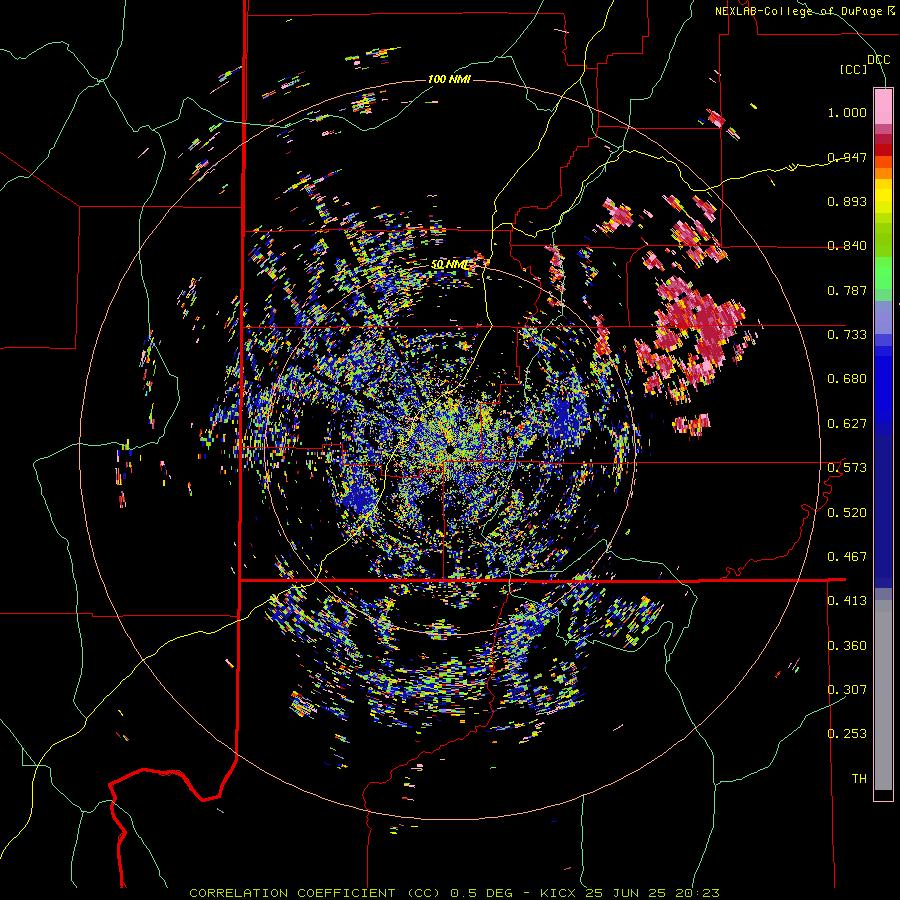The width and height of the screenshot is (900, 900).
Task: Click the TH threshold label
Action: (x=859, y=778)
